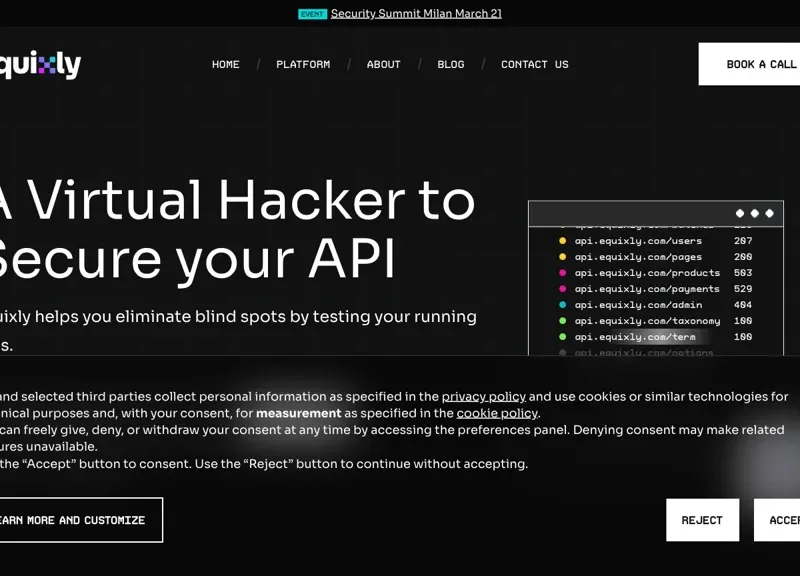The height and width of the screenshot is (576, 800).
Task: Click the EVENT badge in top banner
Action: (x=312, y=14)
